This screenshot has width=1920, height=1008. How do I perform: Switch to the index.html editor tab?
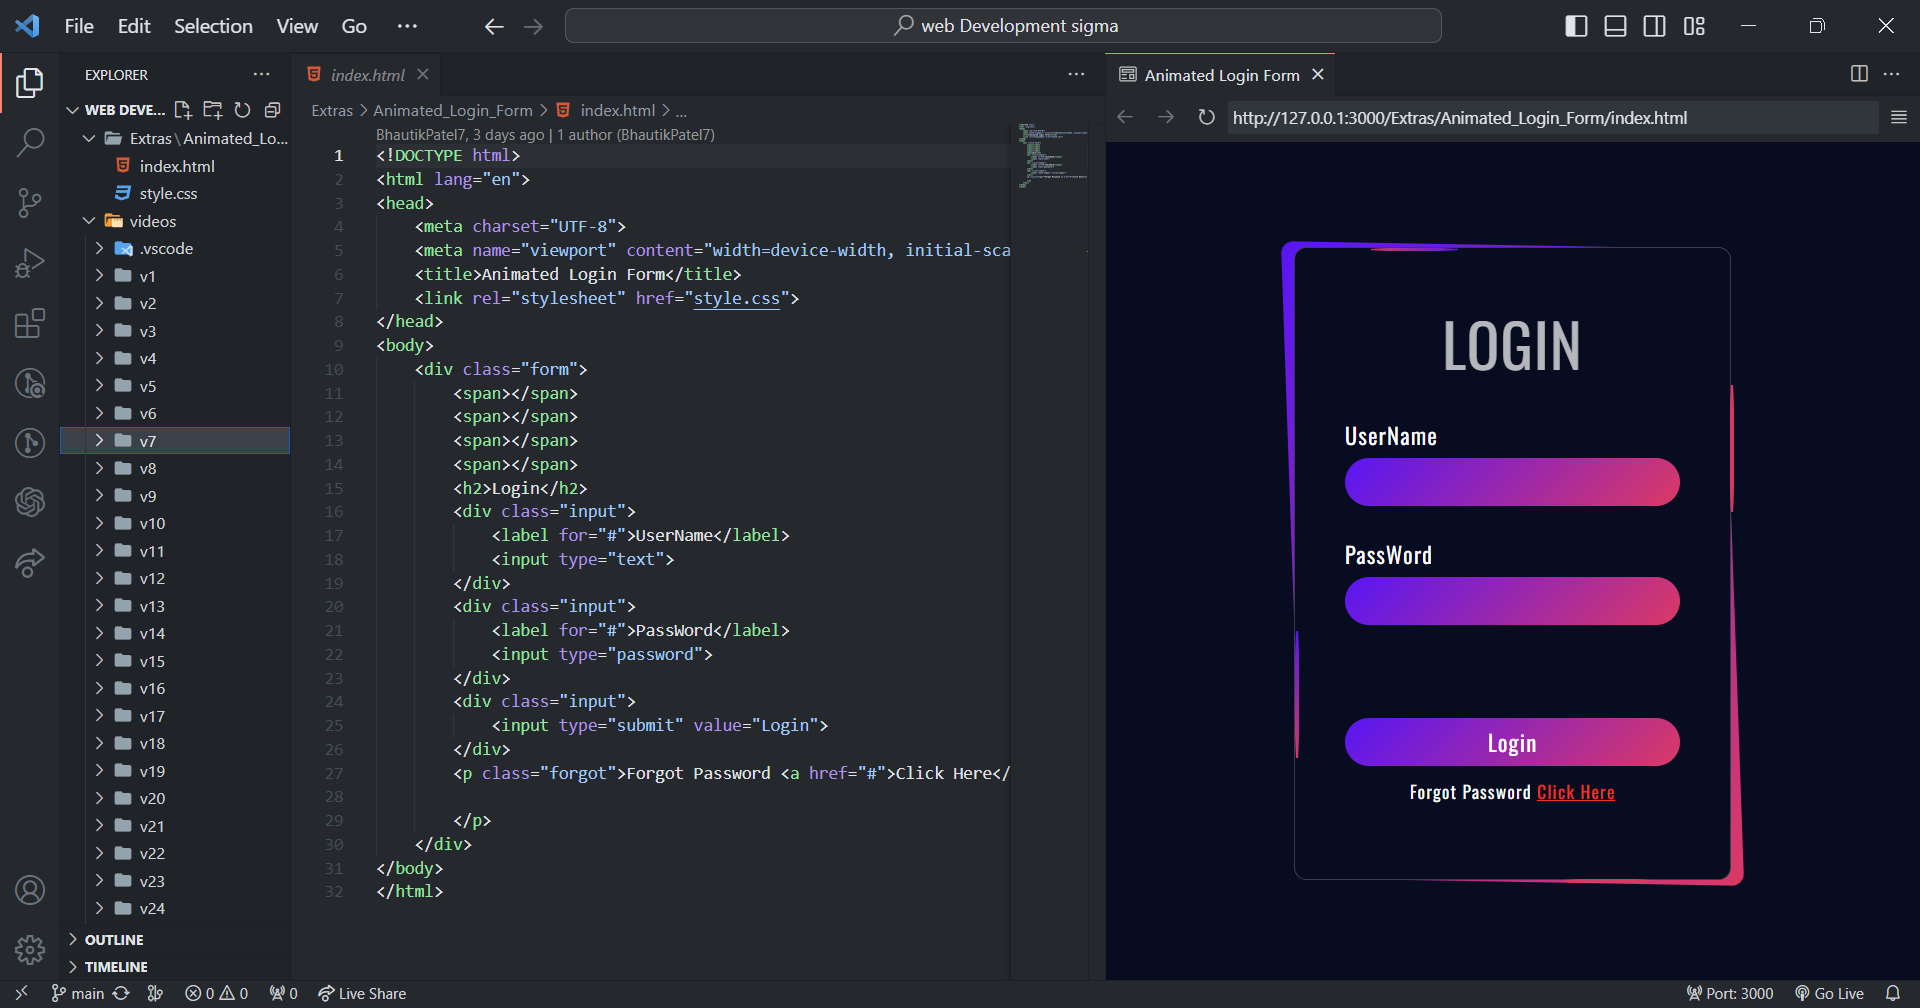point(367,75)
